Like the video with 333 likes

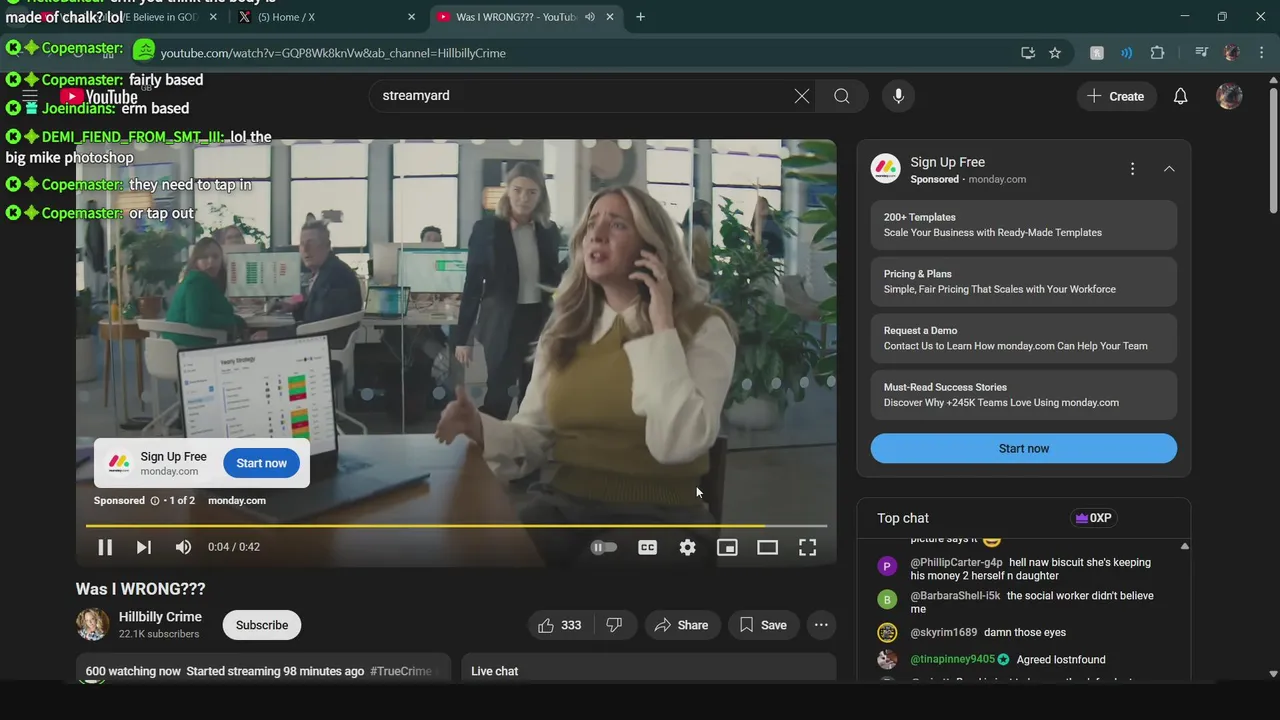click(560, 625)
